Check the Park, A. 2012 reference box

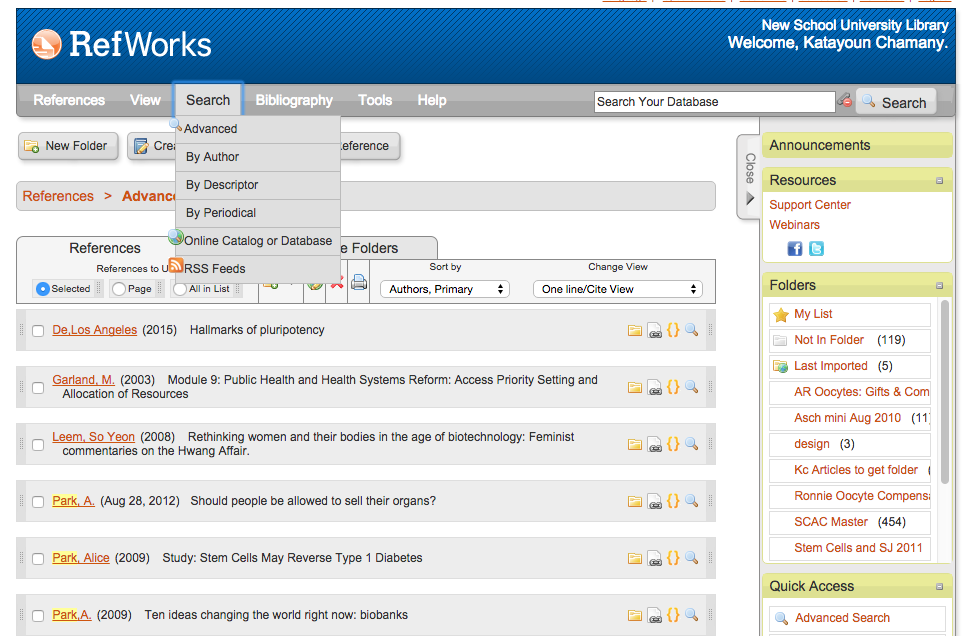point(38,502)
